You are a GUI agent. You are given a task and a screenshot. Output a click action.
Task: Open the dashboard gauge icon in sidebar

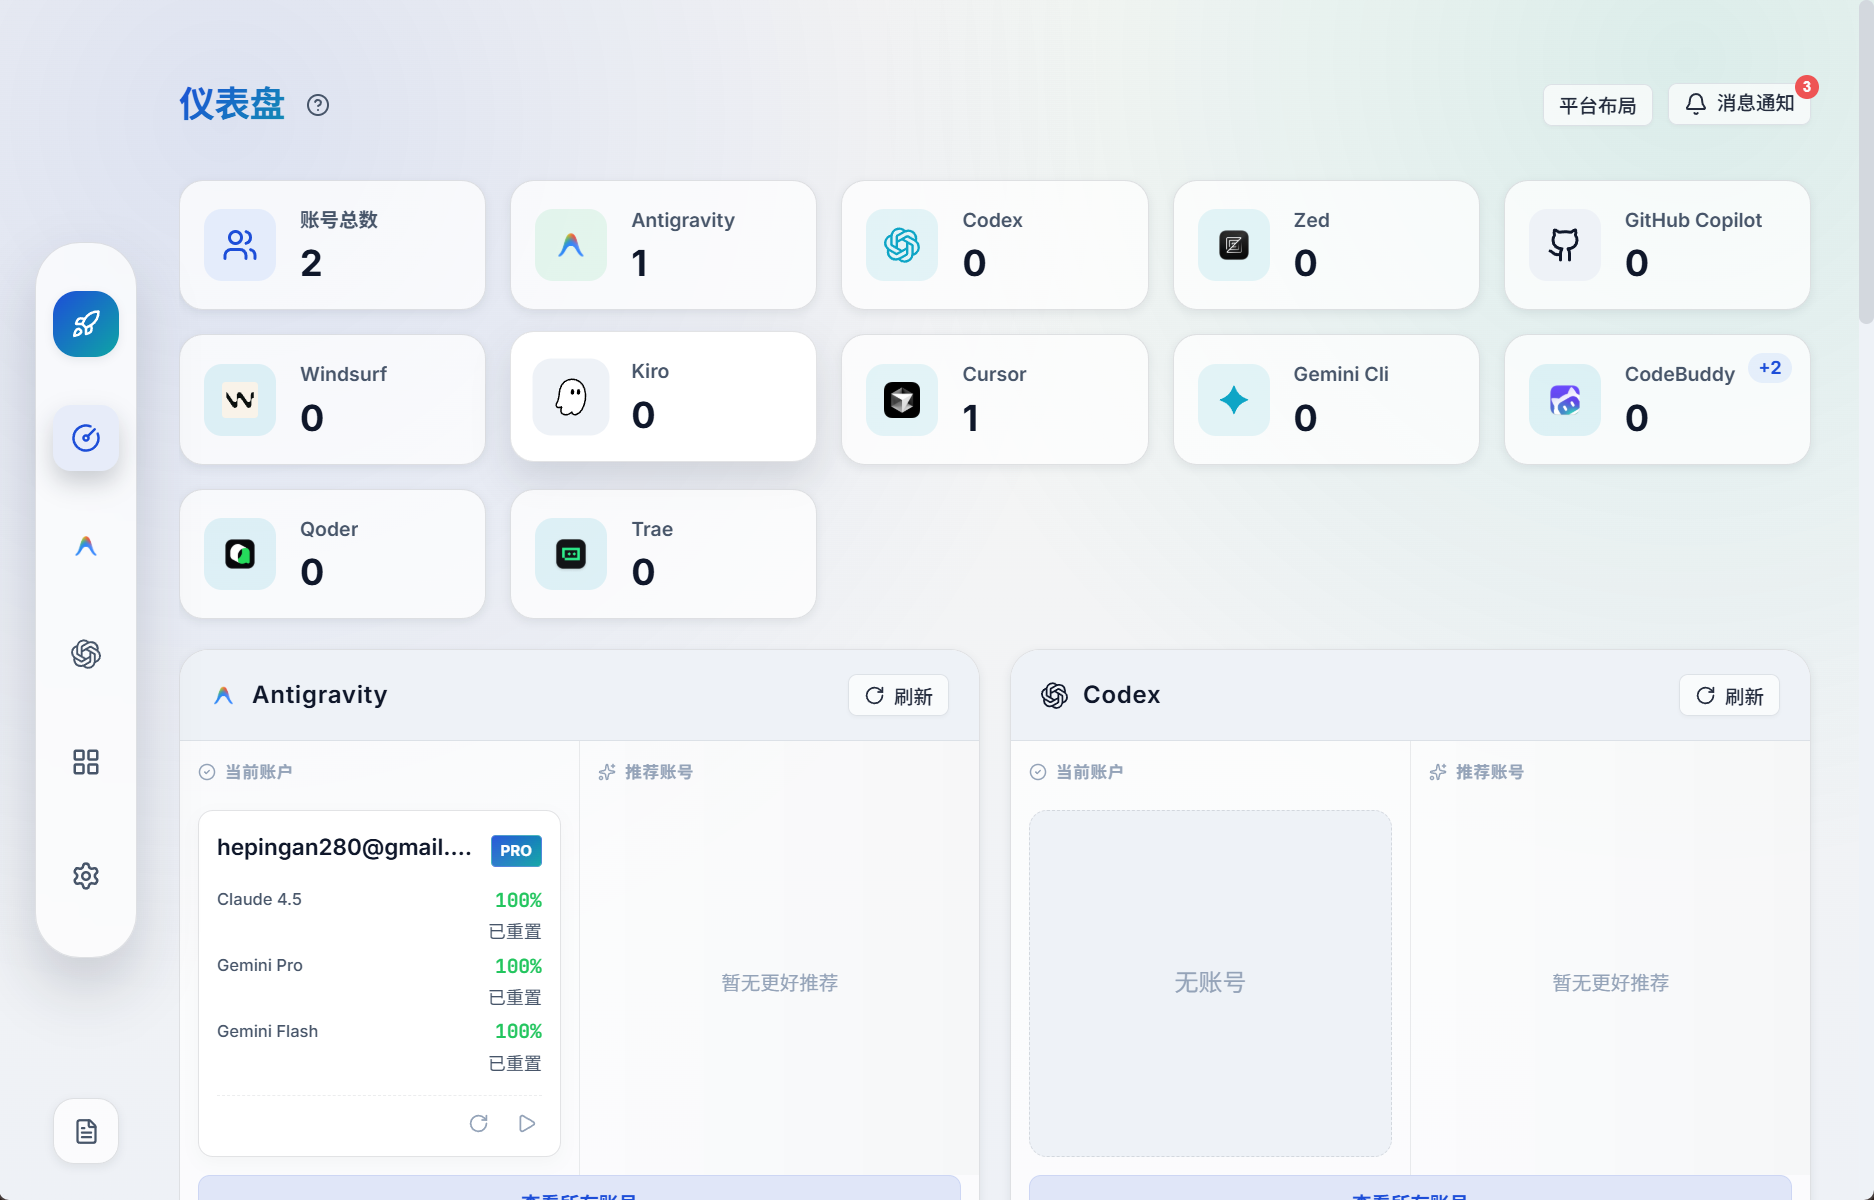[x=86, y=438]
